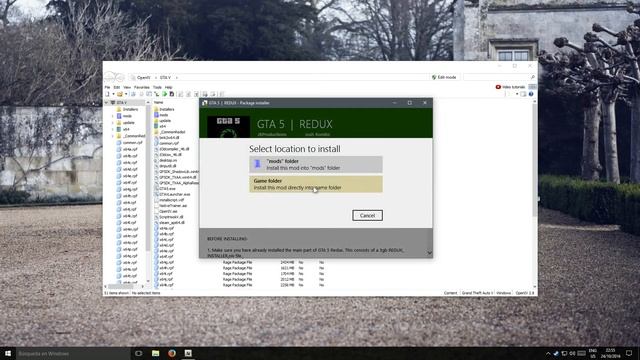The width and height of the screenshot is (640, 360).
Task: Select the Installers folder in file list
Action: click(x=167, y=109)
